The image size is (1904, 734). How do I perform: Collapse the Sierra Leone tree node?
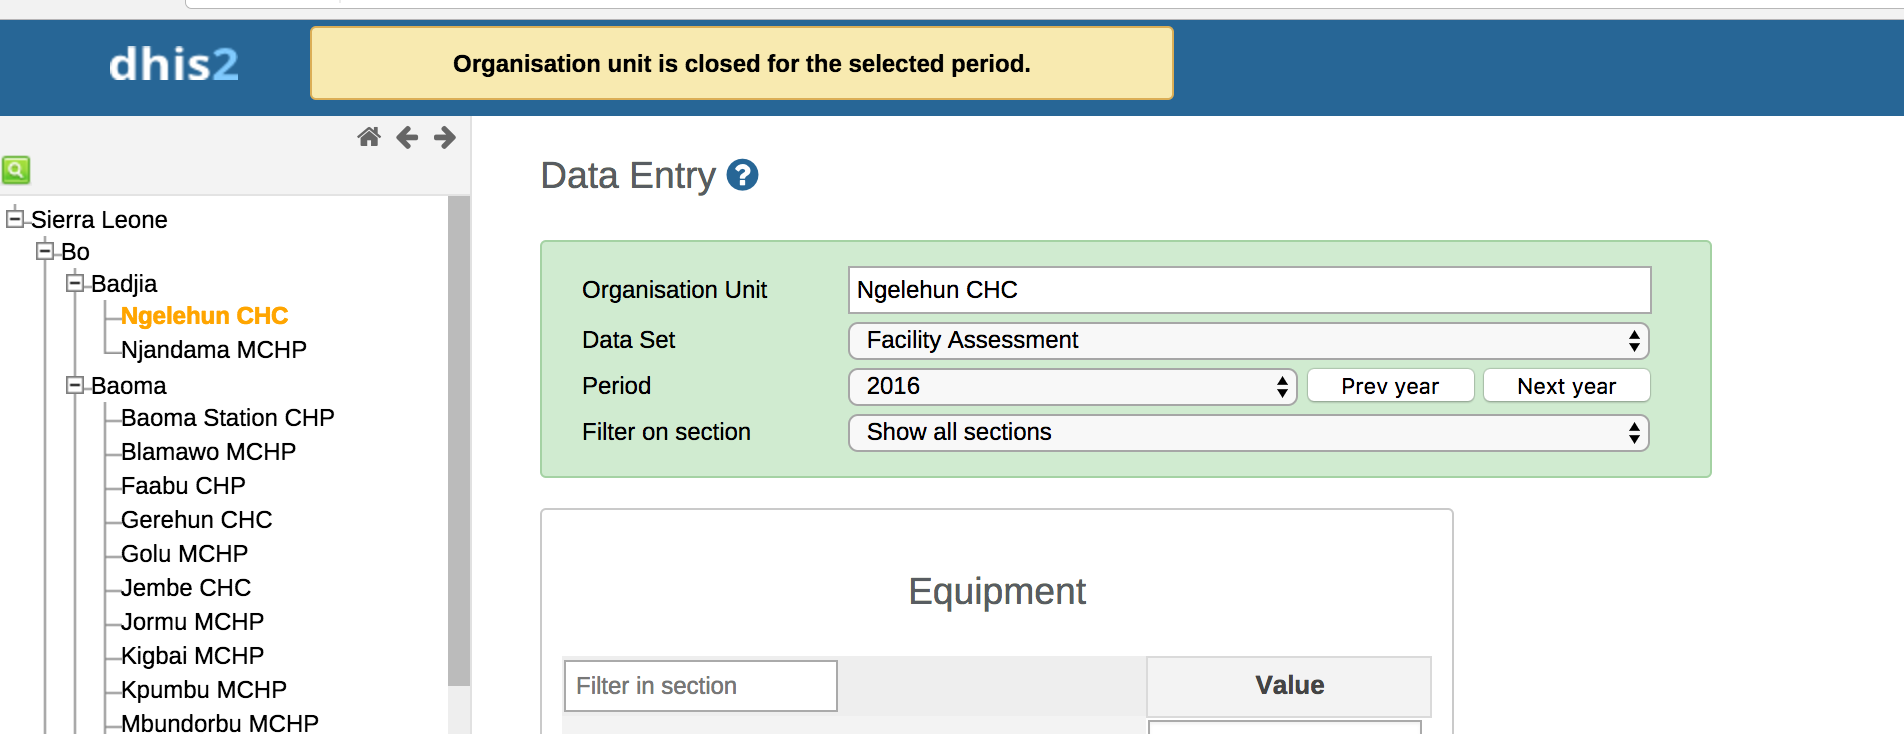(x=15, y=218)
